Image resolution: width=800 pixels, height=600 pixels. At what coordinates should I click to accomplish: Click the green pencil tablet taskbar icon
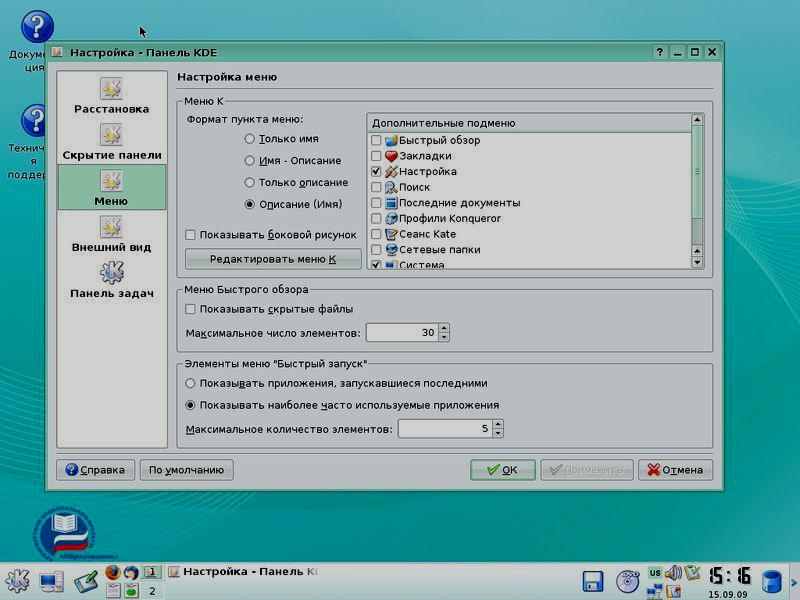click(86, 582)
